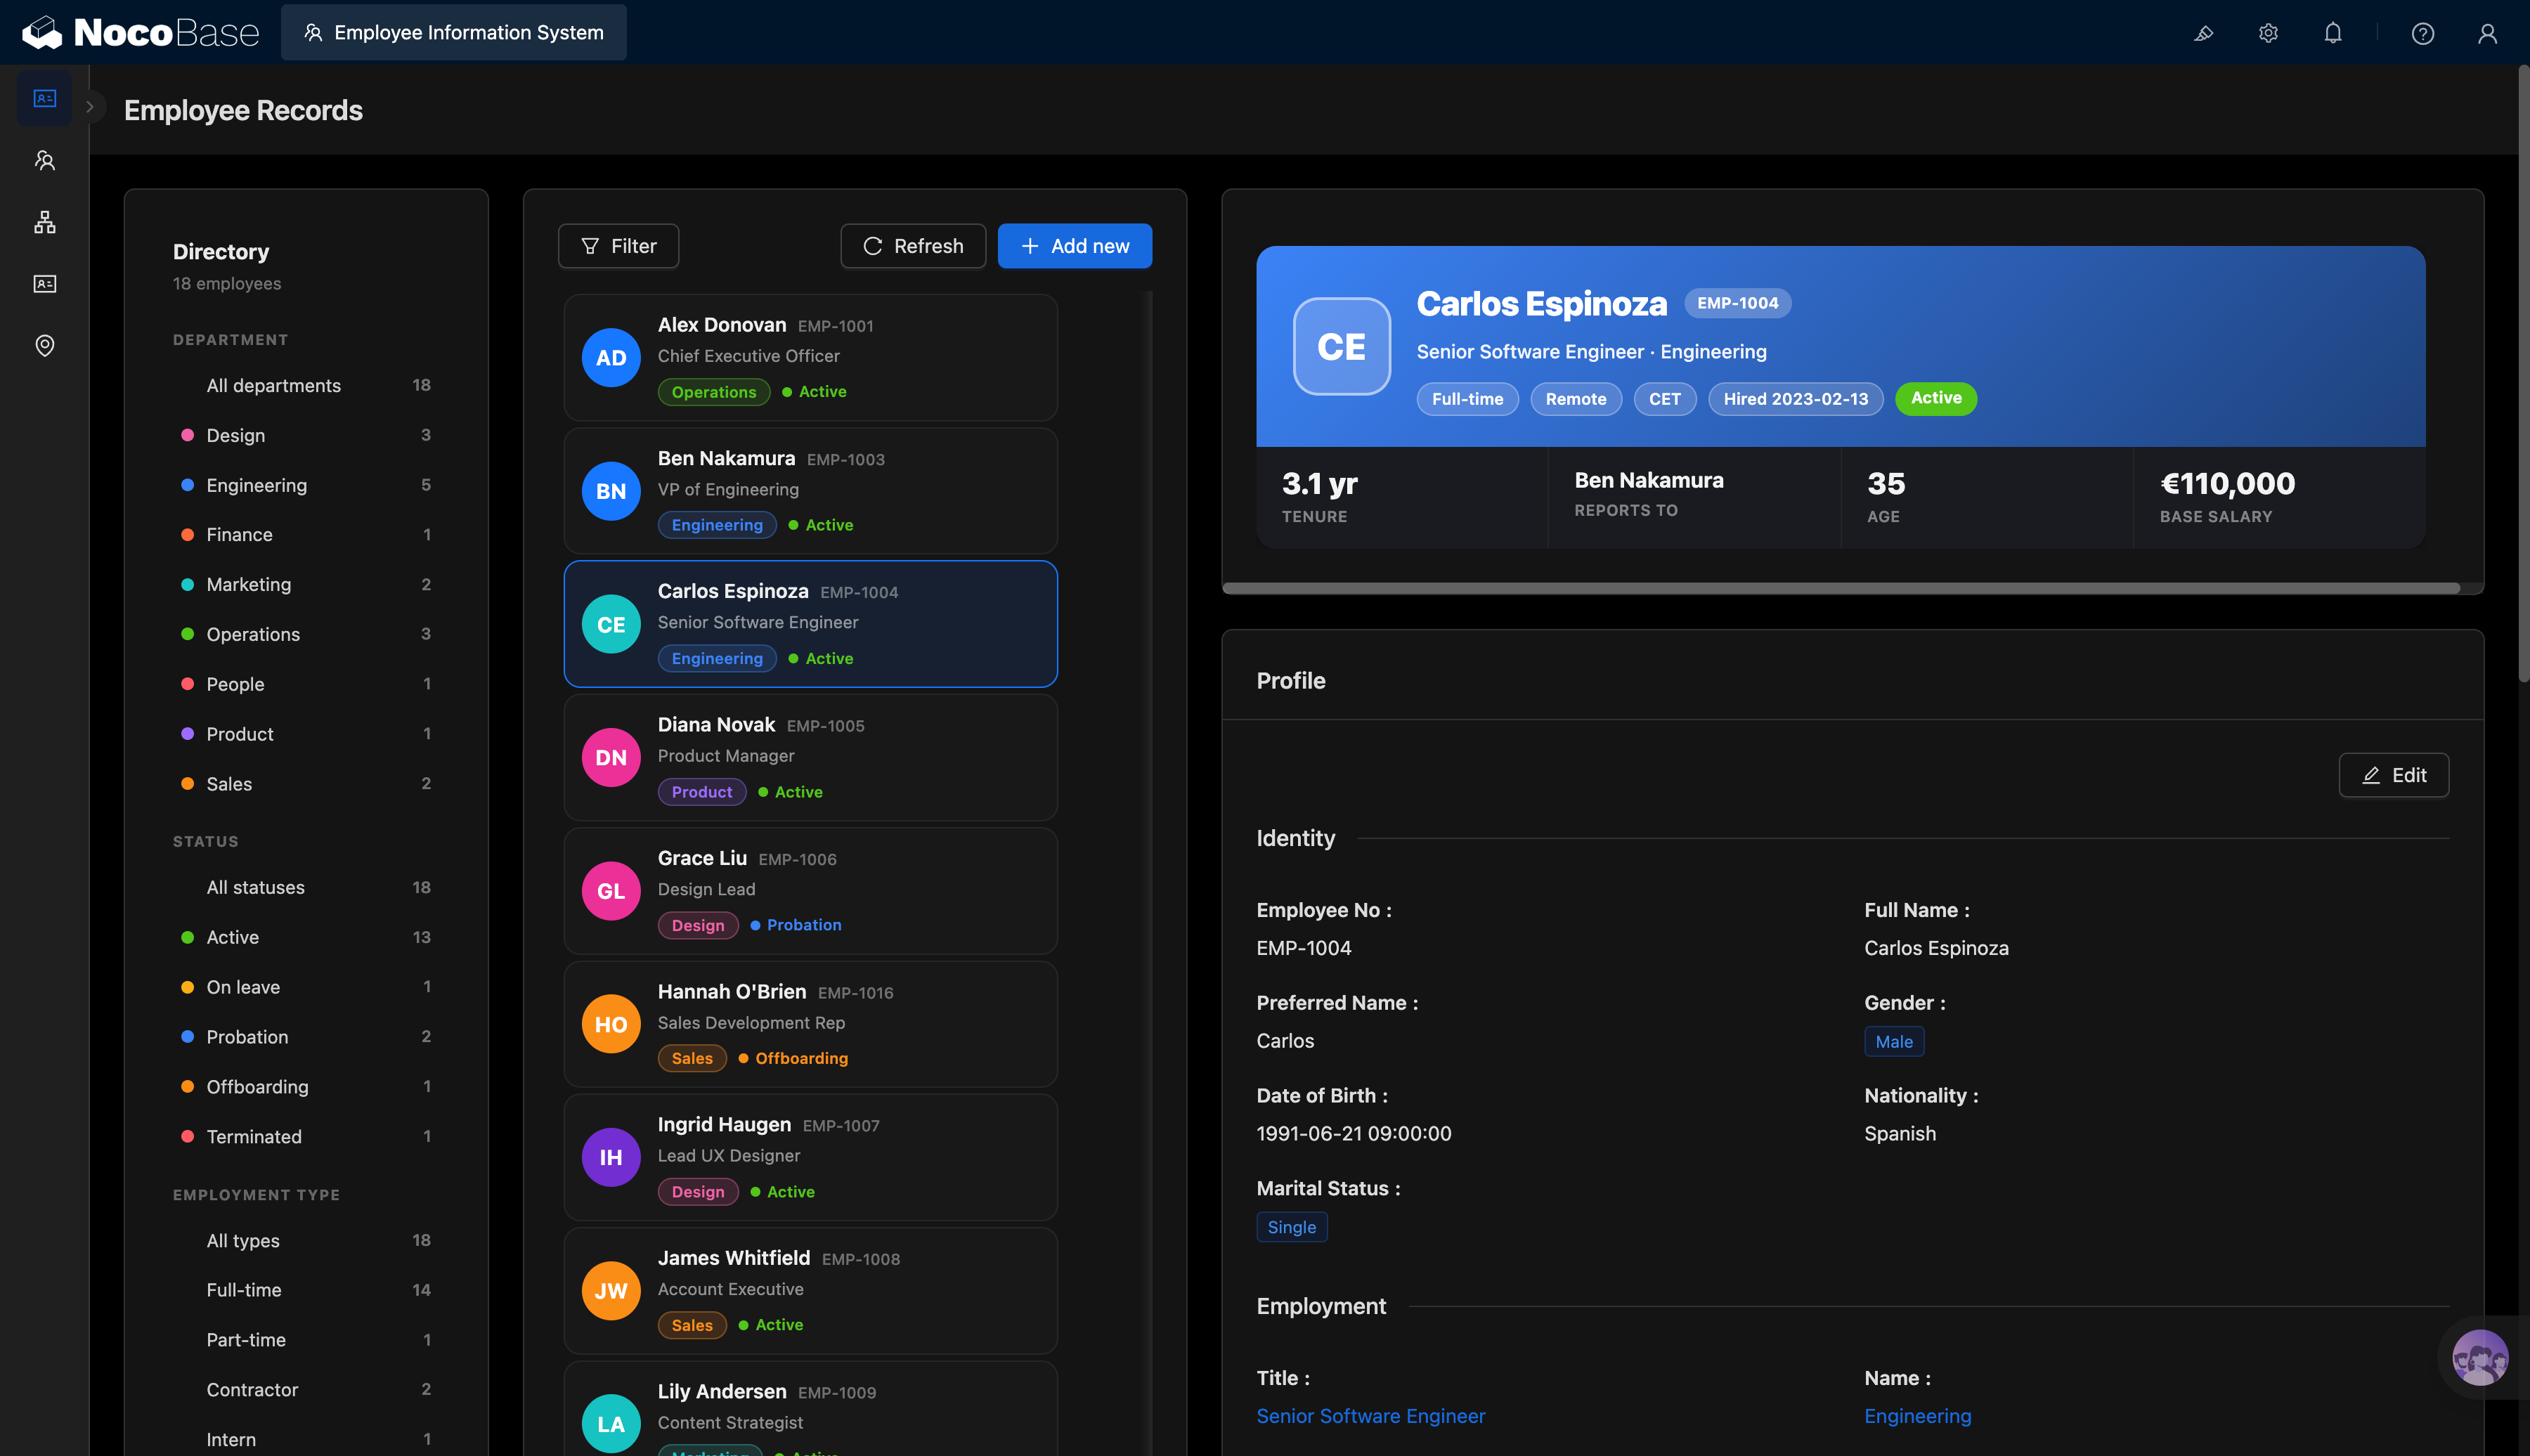This screenshot has width=2530, height=1456.
Task: Click the Operations tag on Alex Donovan
Action: 713,392
